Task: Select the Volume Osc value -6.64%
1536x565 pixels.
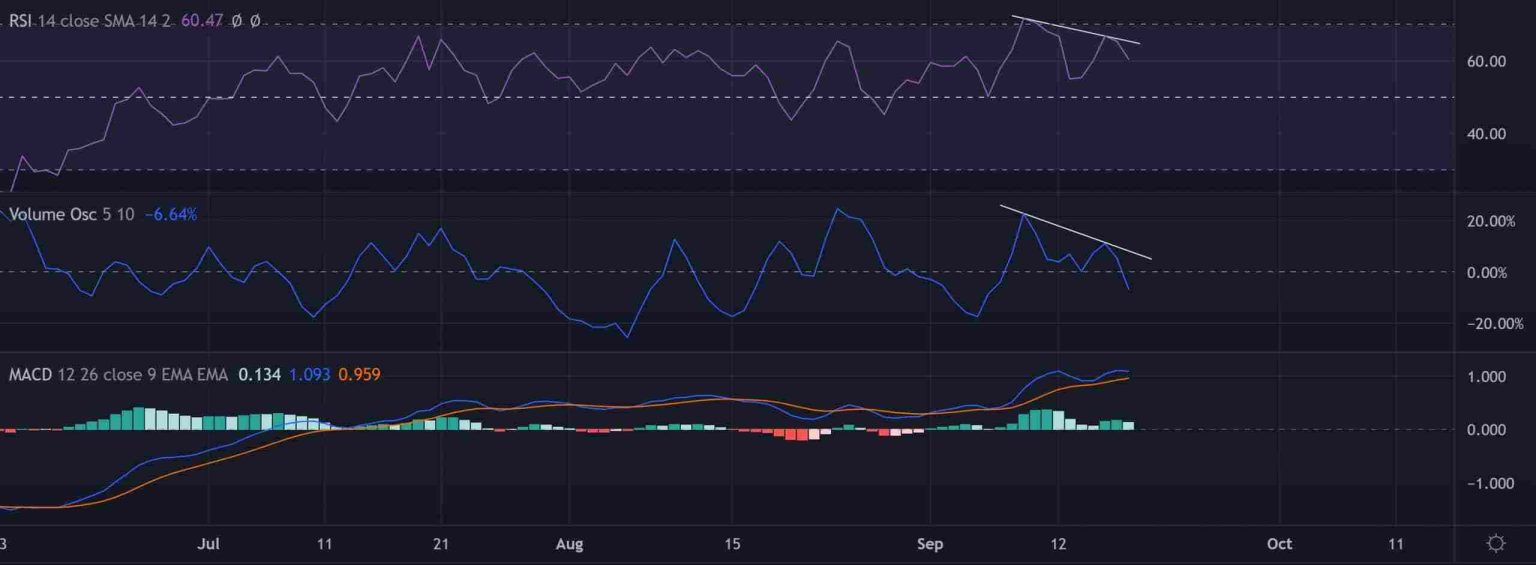Action: point(171,214)
